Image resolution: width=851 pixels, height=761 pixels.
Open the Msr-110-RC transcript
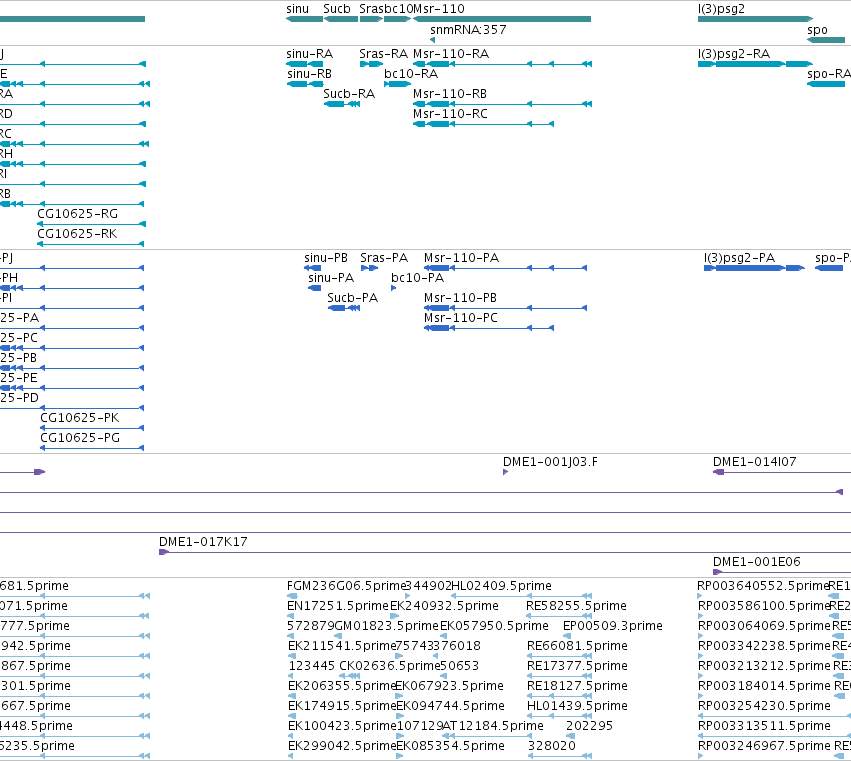(x=484, y=124)
